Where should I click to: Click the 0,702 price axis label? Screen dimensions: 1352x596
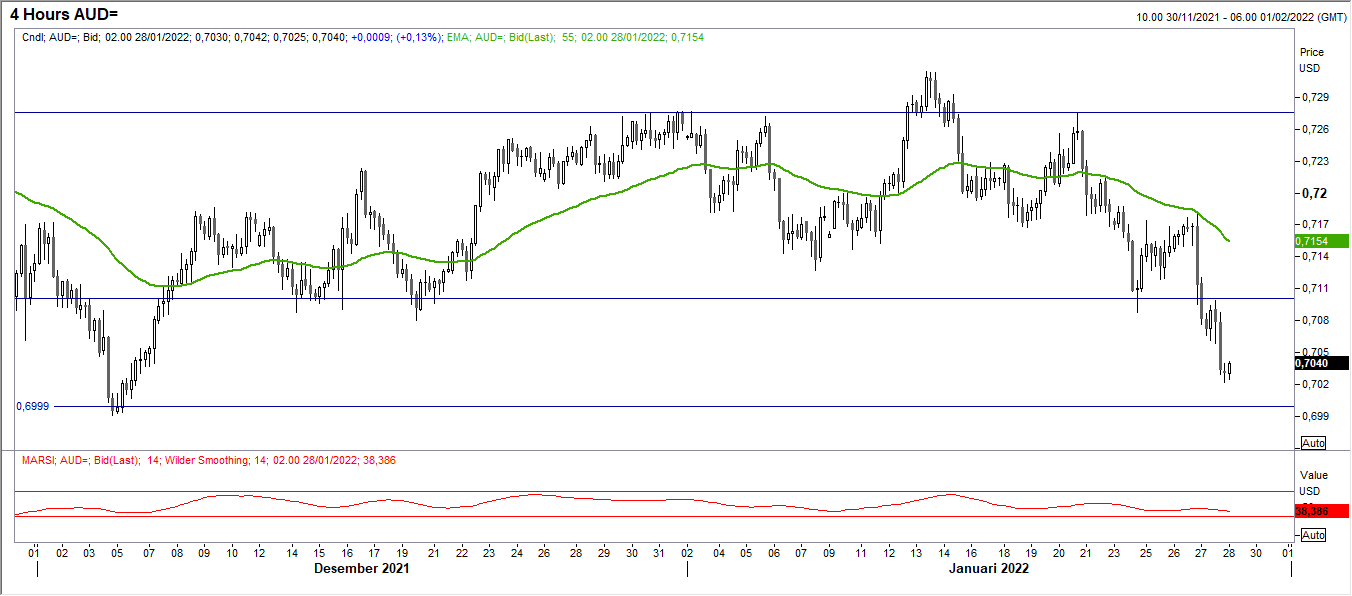coord(1315,384)
